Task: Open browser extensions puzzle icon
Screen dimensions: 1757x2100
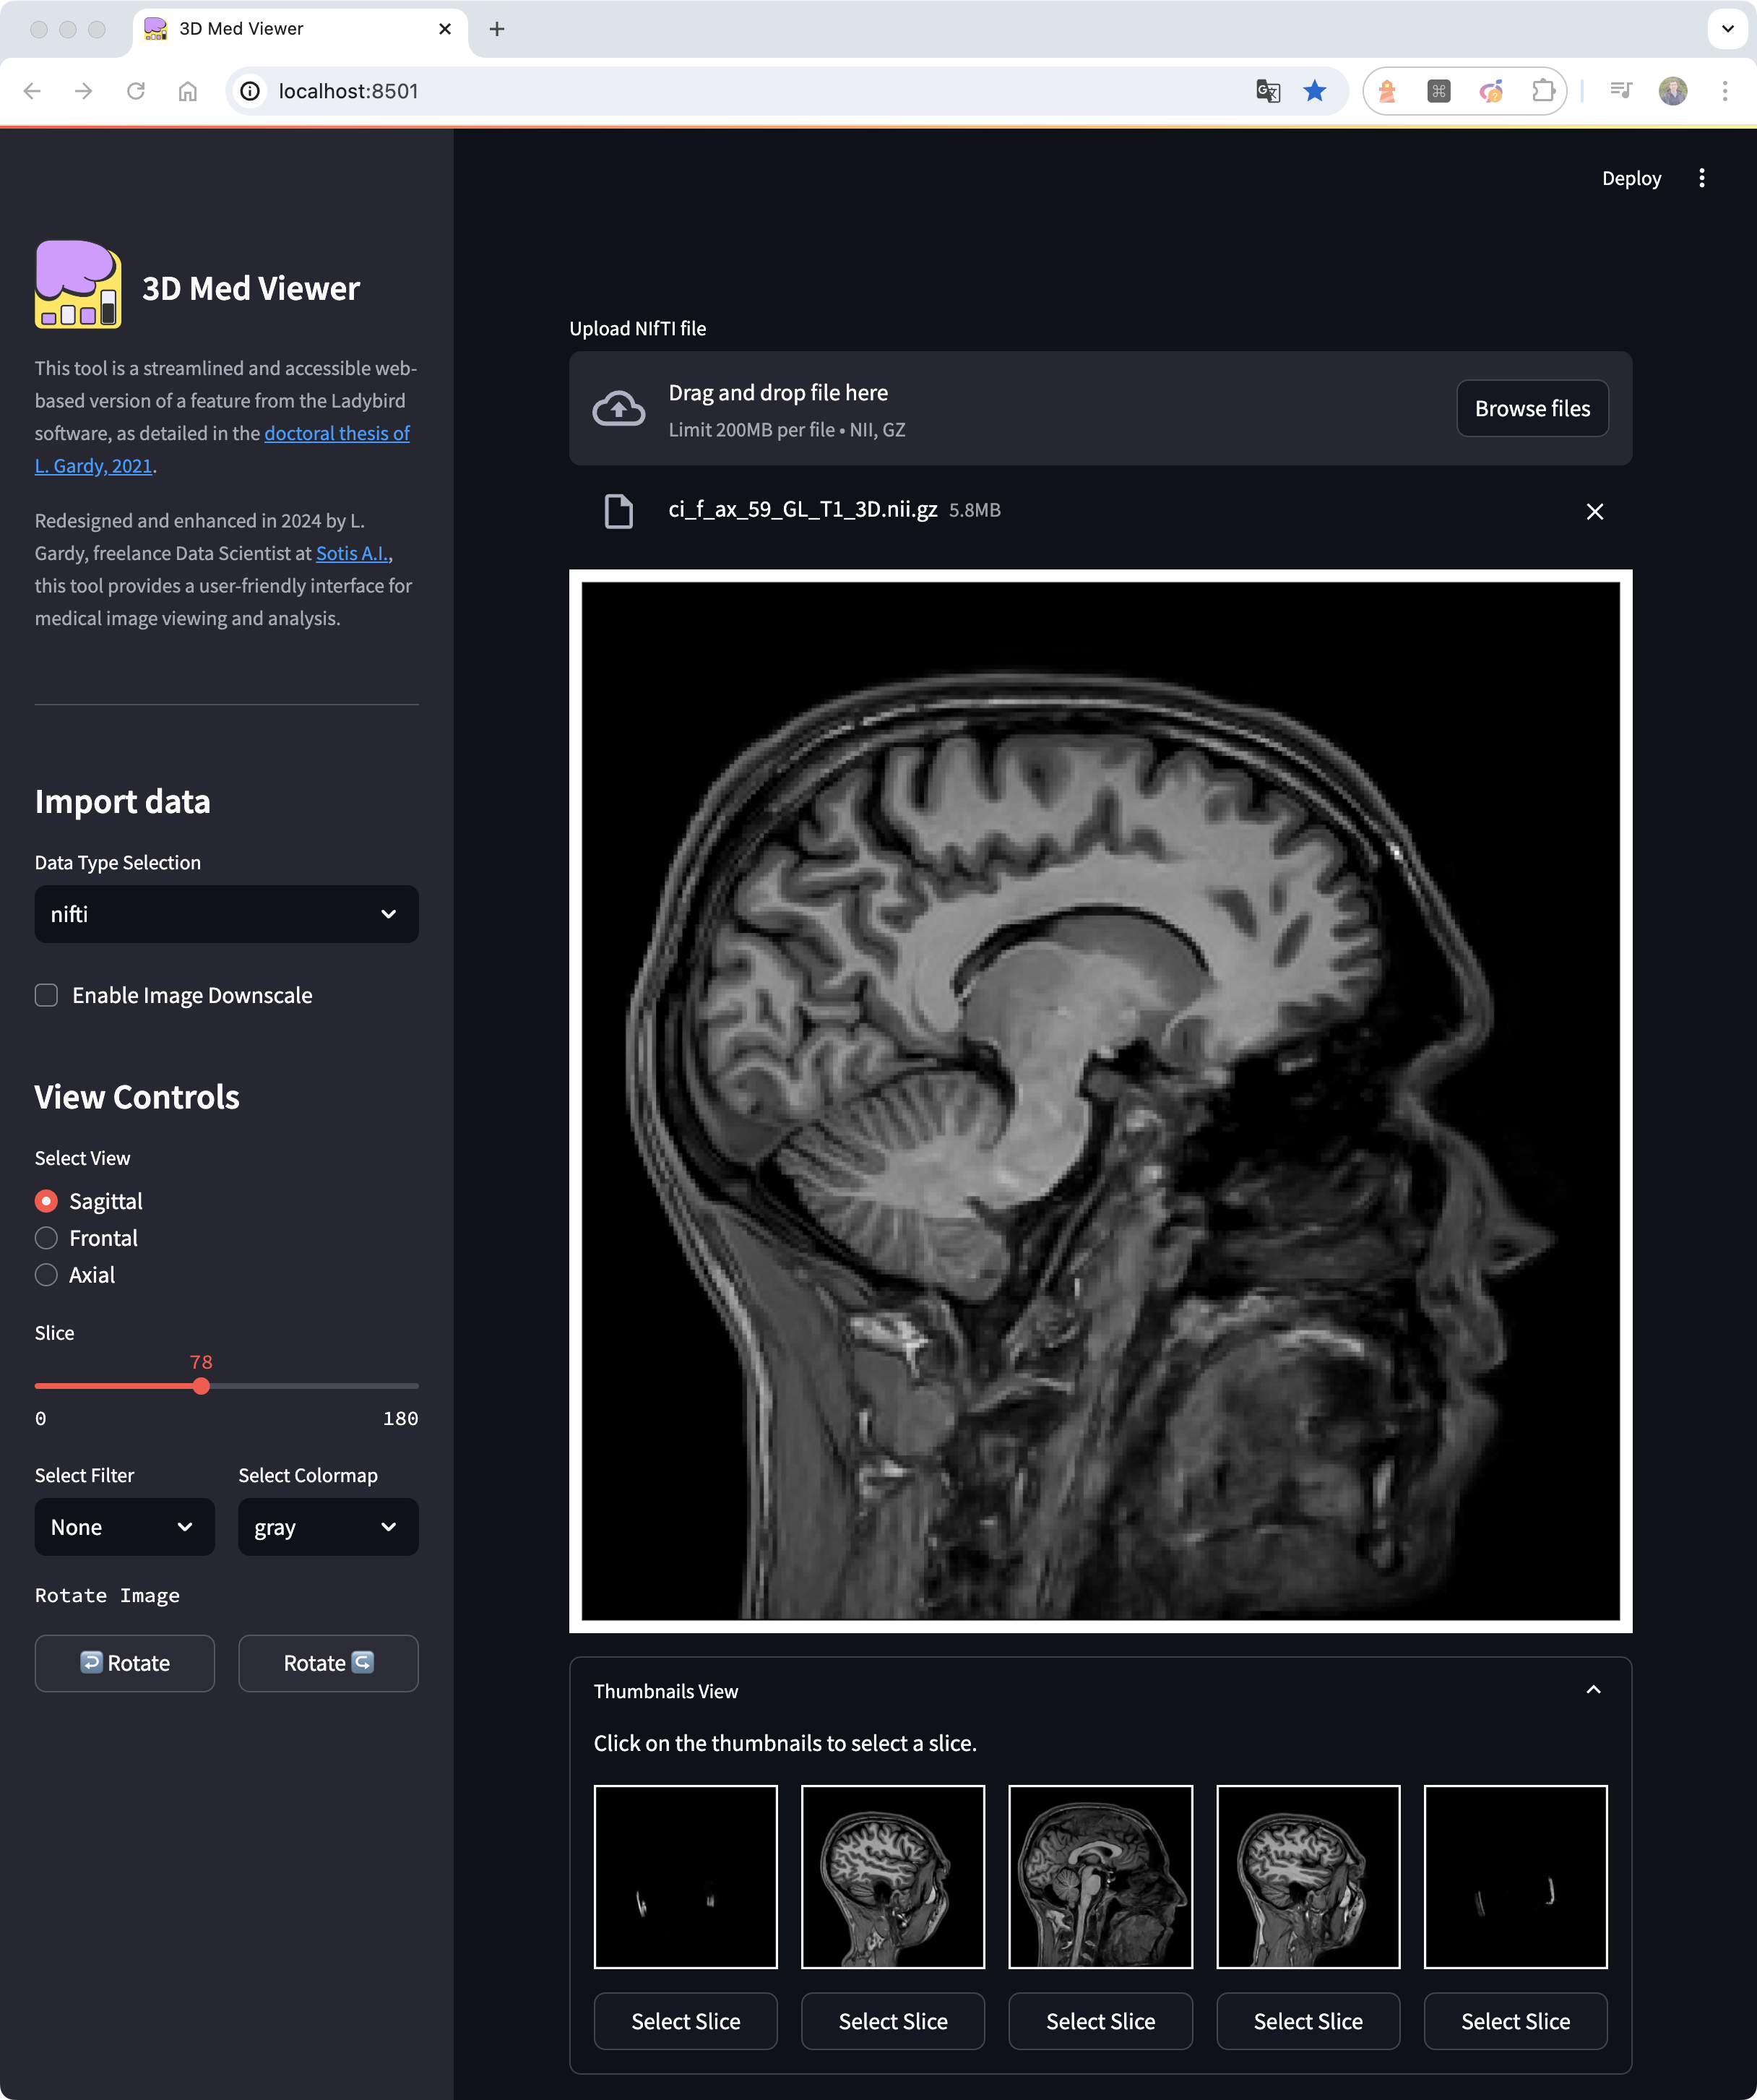Action: (1543, 91)
